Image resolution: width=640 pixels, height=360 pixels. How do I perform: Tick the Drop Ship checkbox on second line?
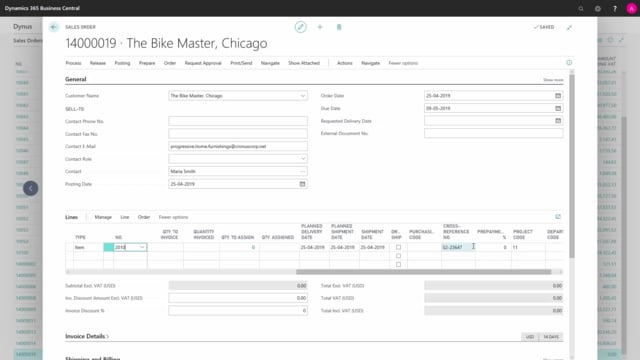(398, 256)
